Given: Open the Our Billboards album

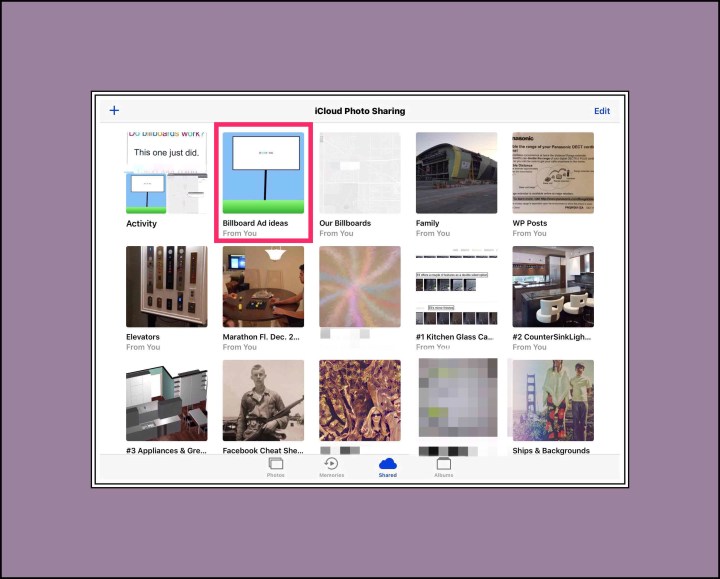Looking at the screenshot, I should point(360,173).
